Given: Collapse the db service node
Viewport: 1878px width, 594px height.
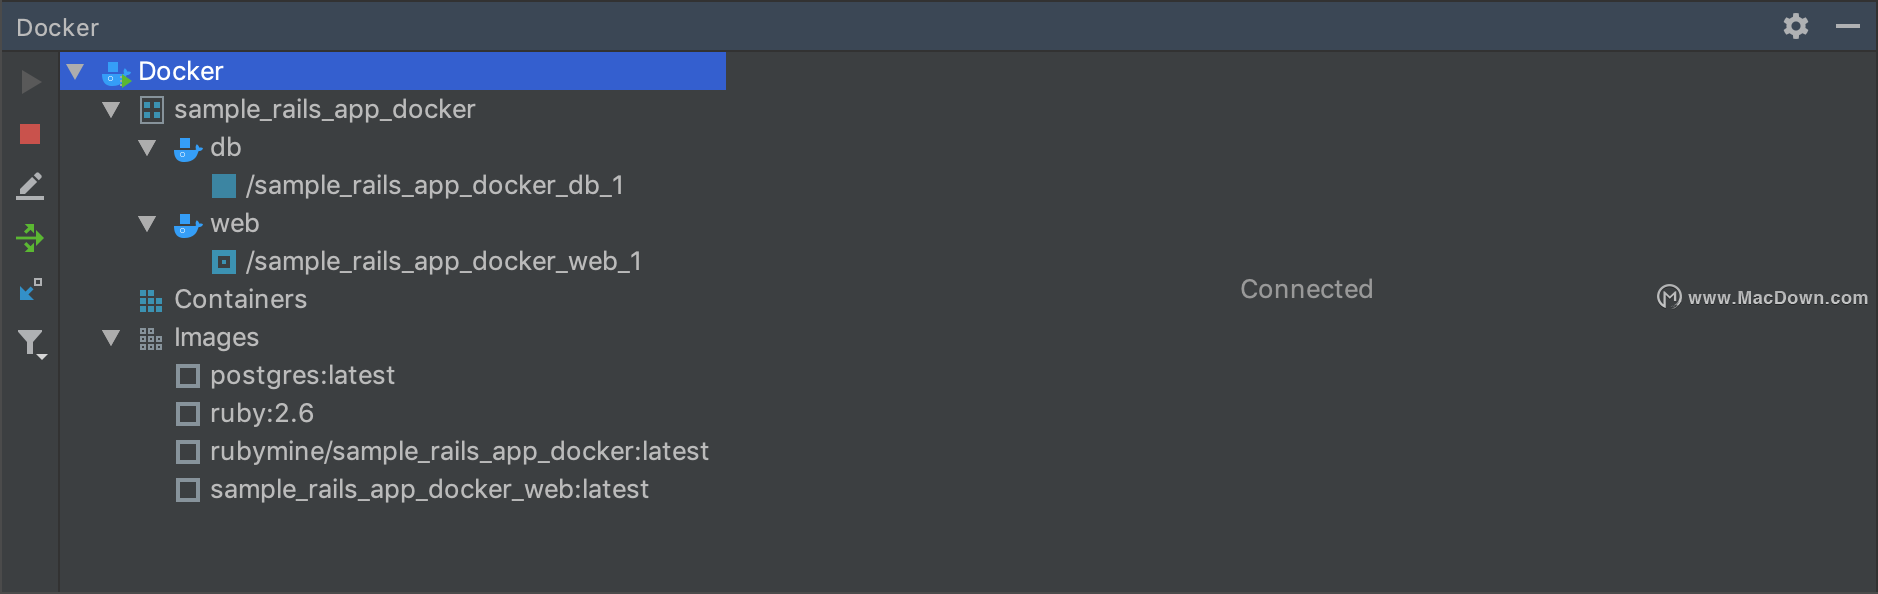Looking at the screenshot, I should [x=147, y=147].
